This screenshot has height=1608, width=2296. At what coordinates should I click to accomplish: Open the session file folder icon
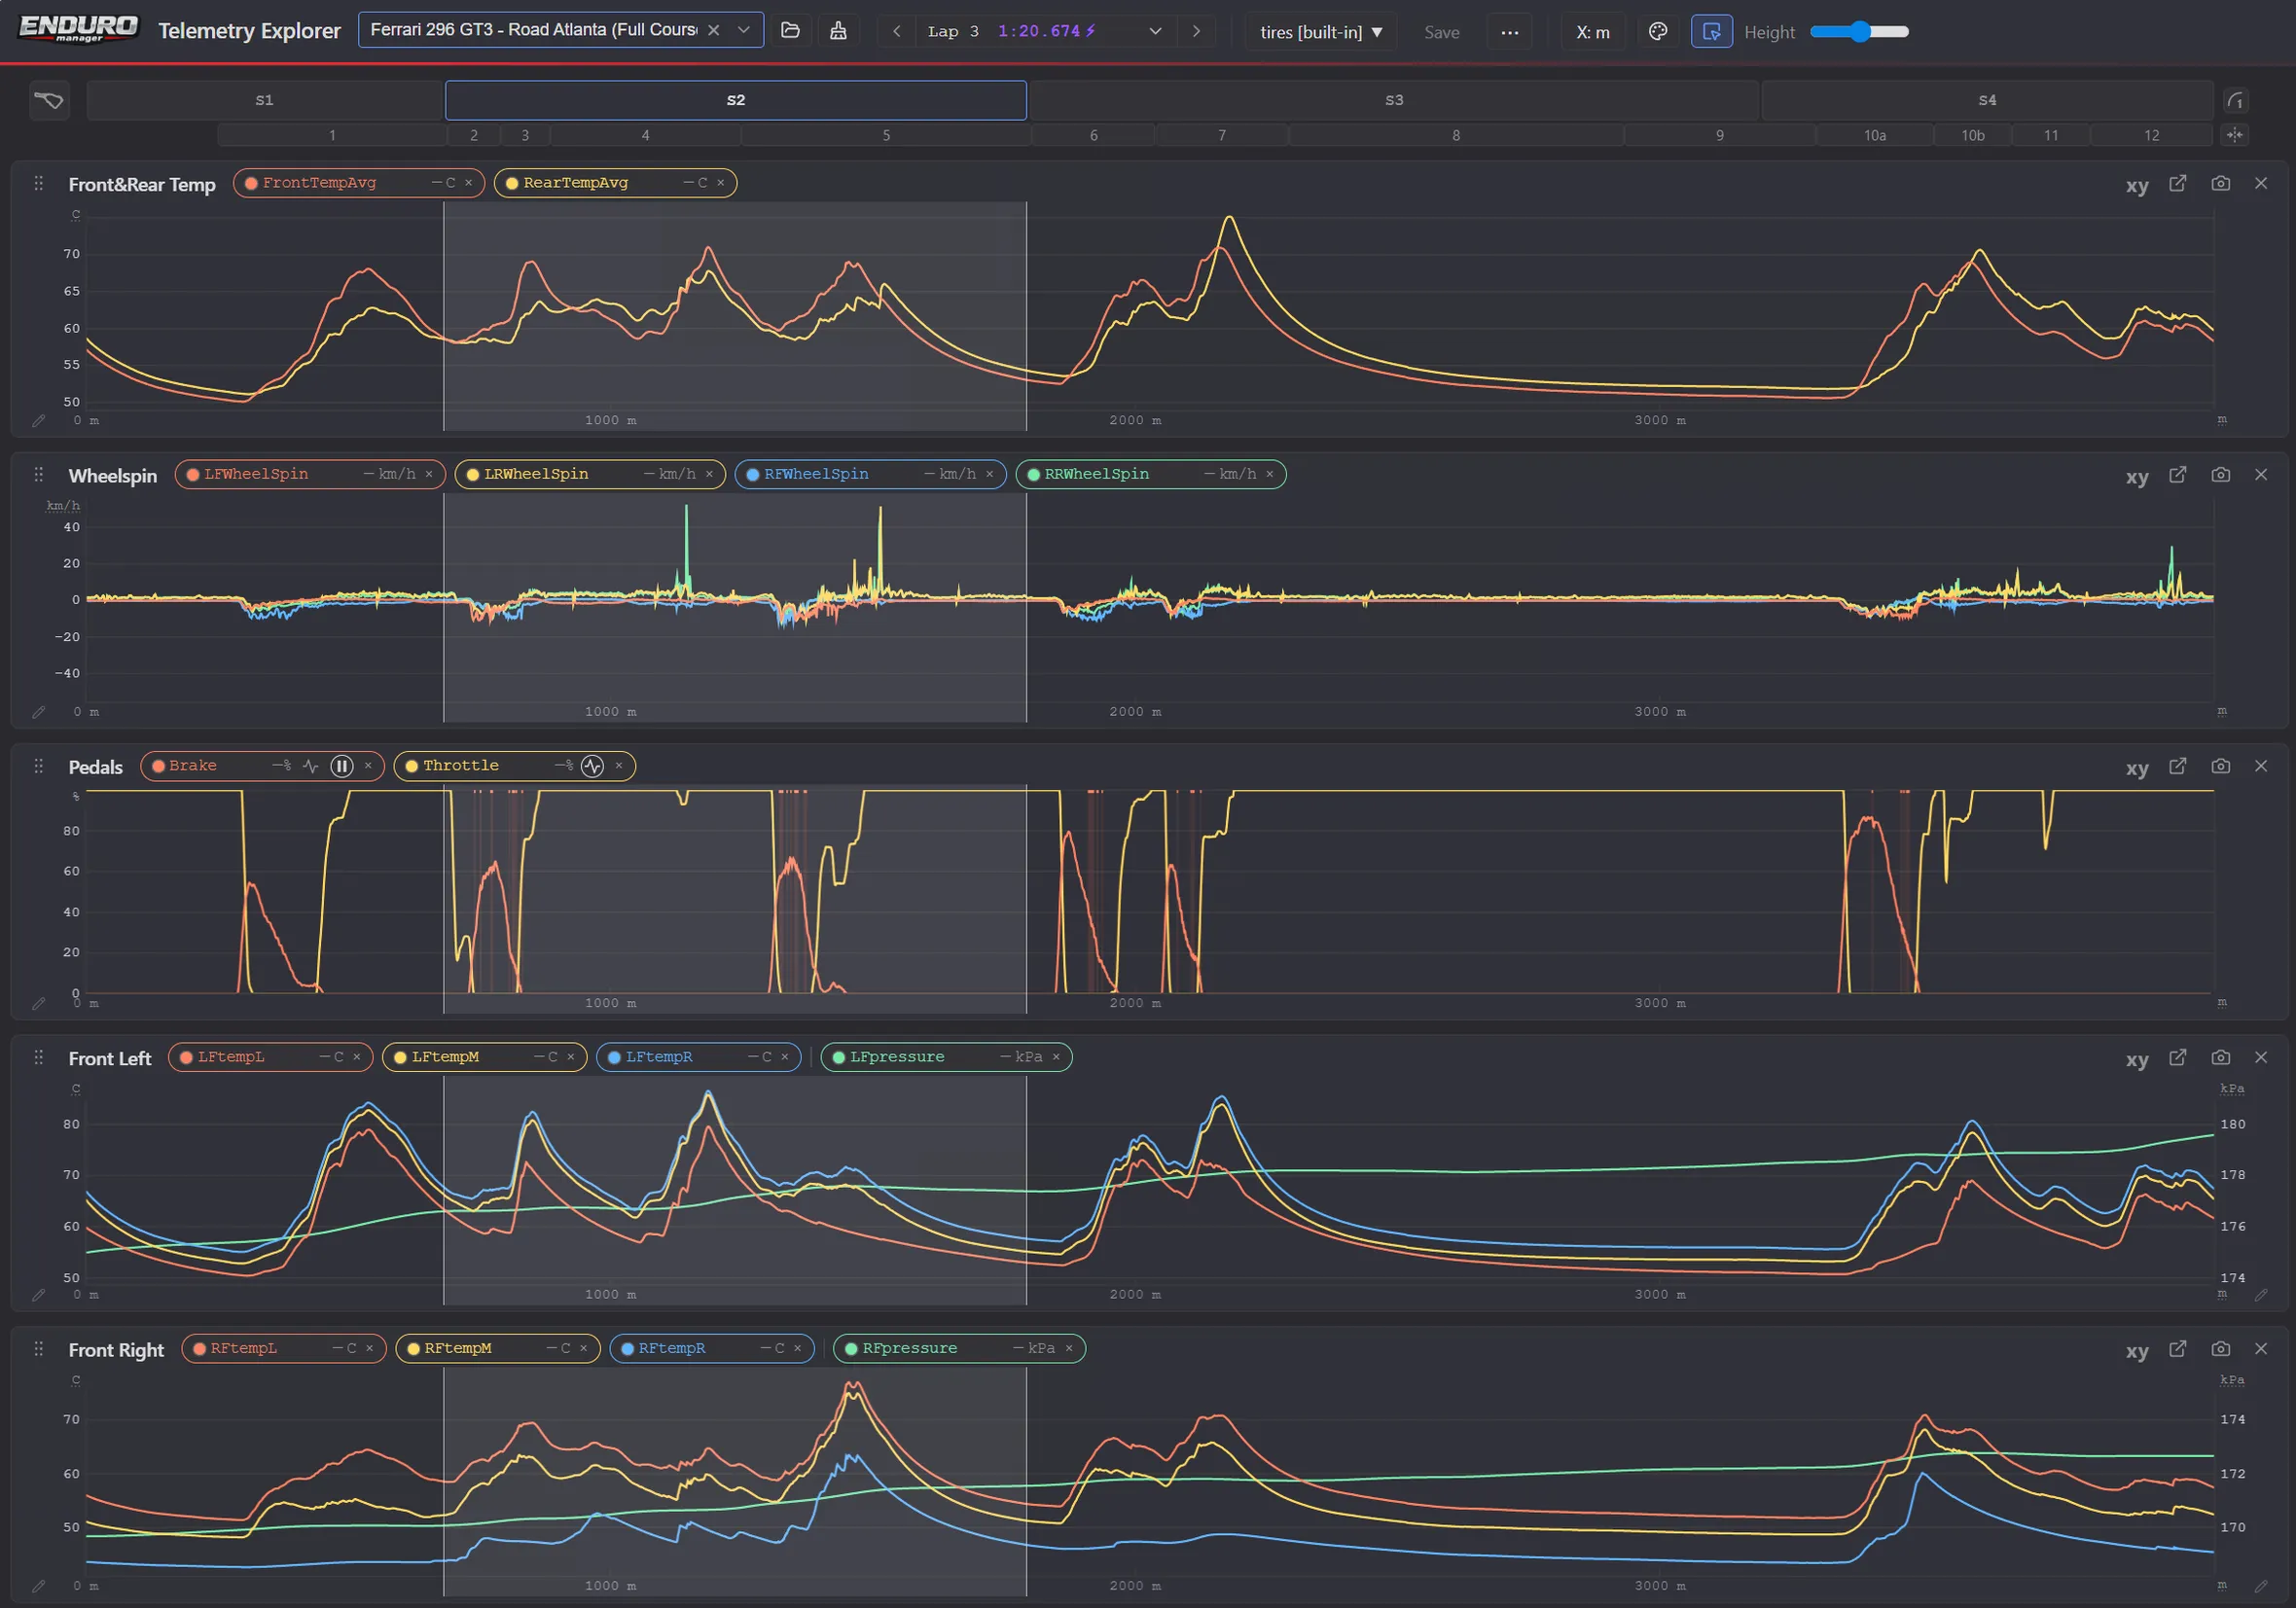pyautogui.click(x=790, y=31)
